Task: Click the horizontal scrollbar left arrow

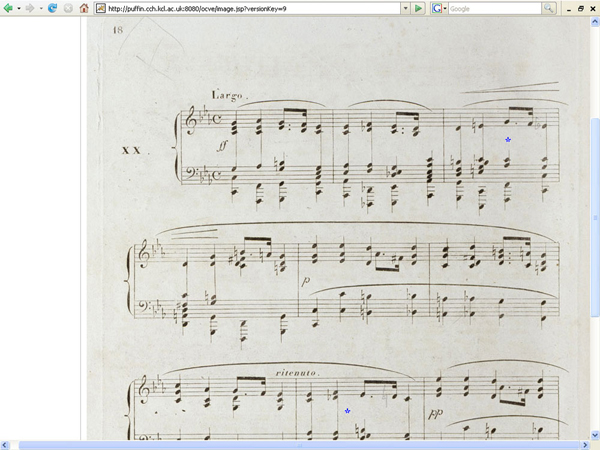Action: (x=5, y=444)
